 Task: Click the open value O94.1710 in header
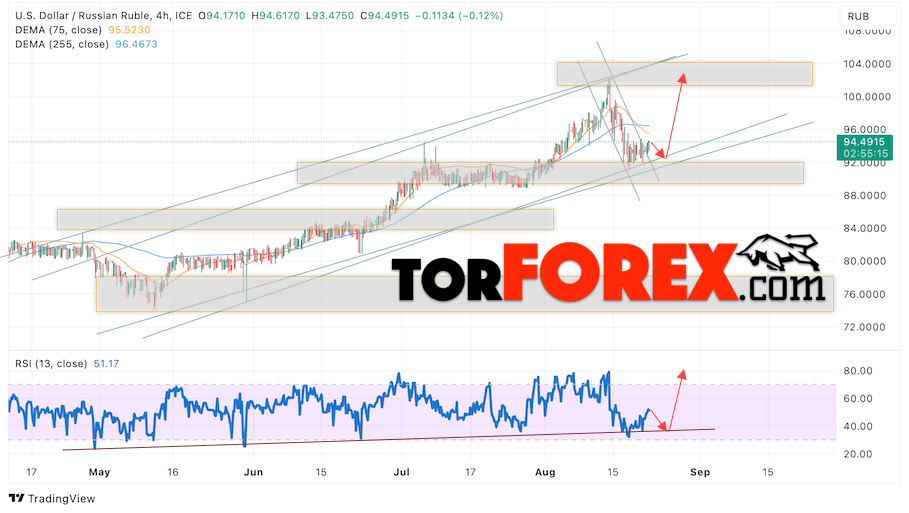pos(222,16)
